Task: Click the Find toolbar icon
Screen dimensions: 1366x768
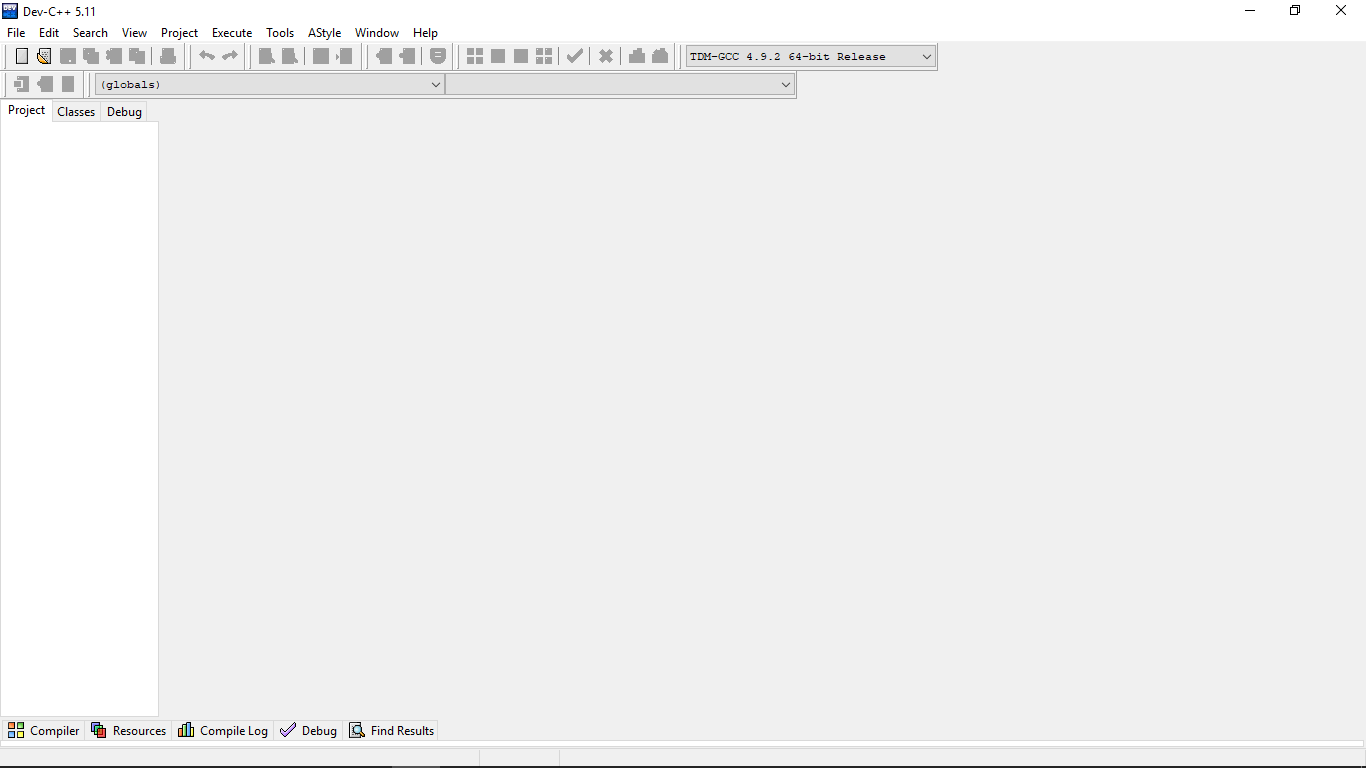Action: coord(266,56)
